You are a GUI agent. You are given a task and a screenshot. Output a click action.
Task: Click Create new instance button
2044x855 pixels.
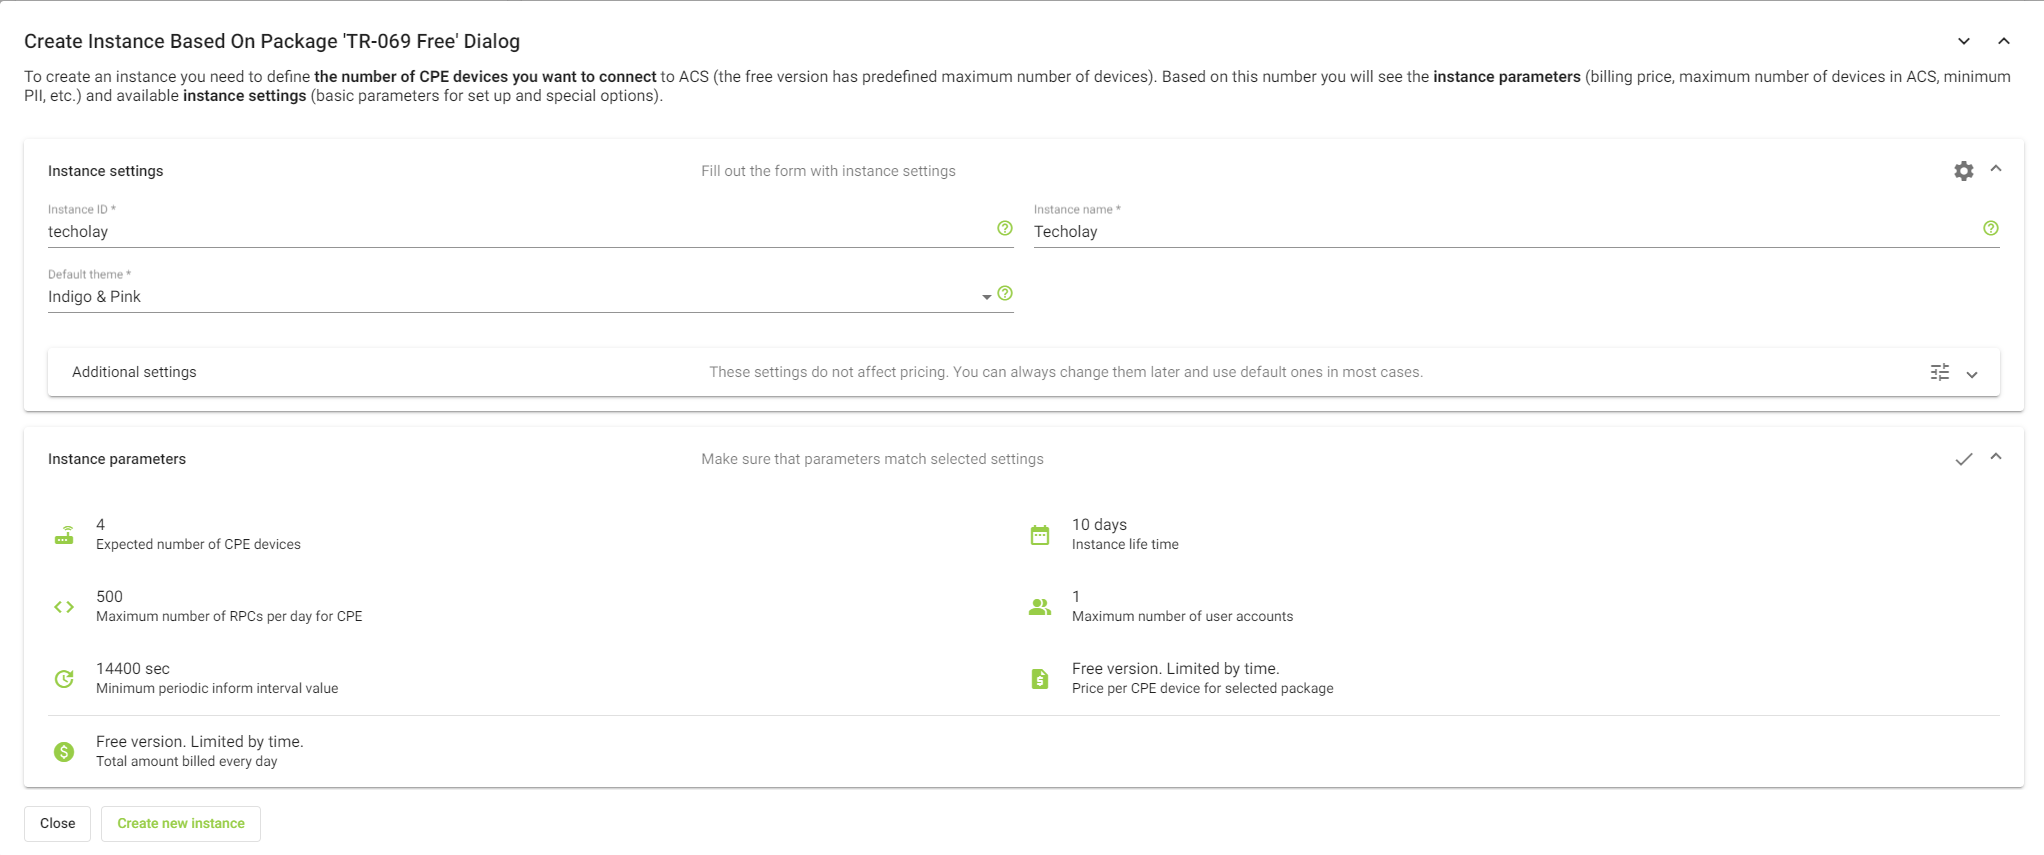181,824
